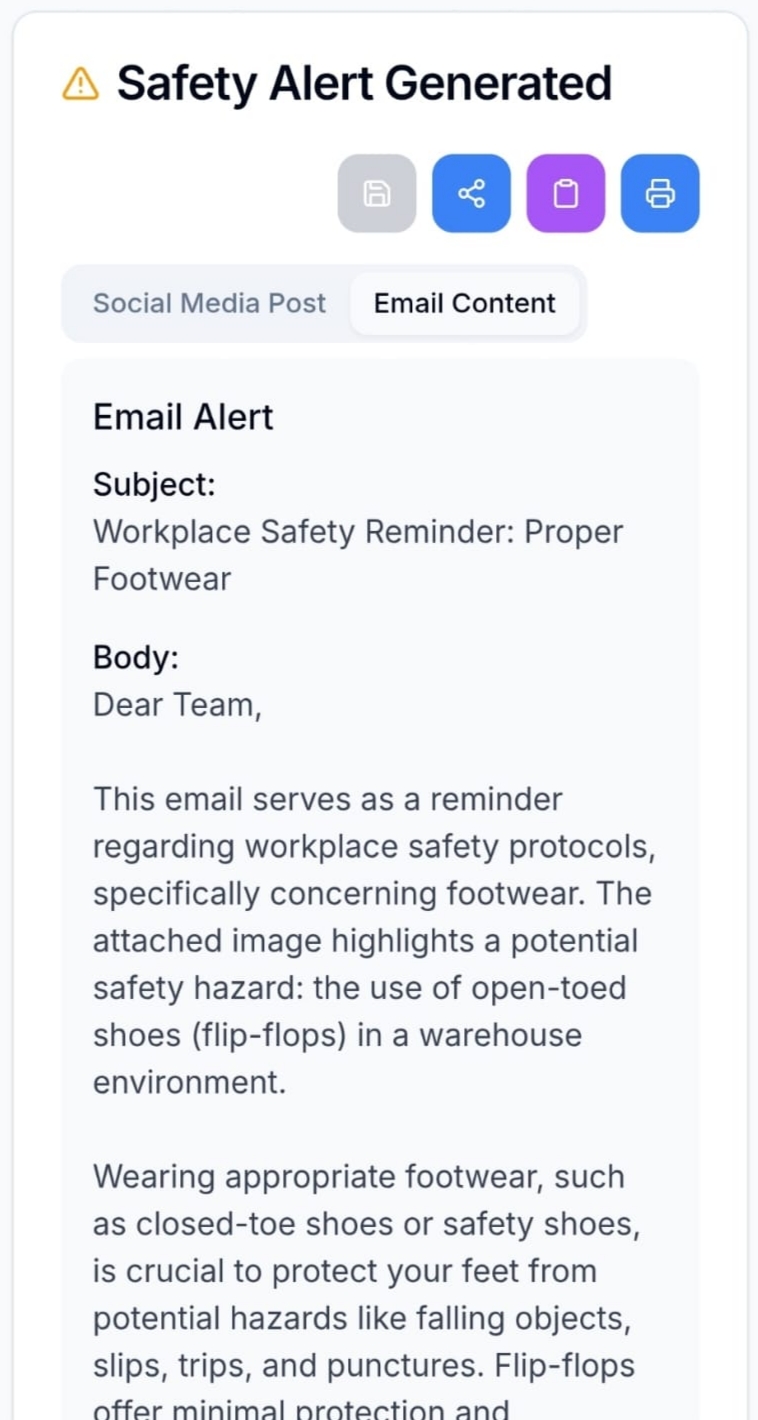
Task: Print the generated alert
Action: (x=660, y=193)
